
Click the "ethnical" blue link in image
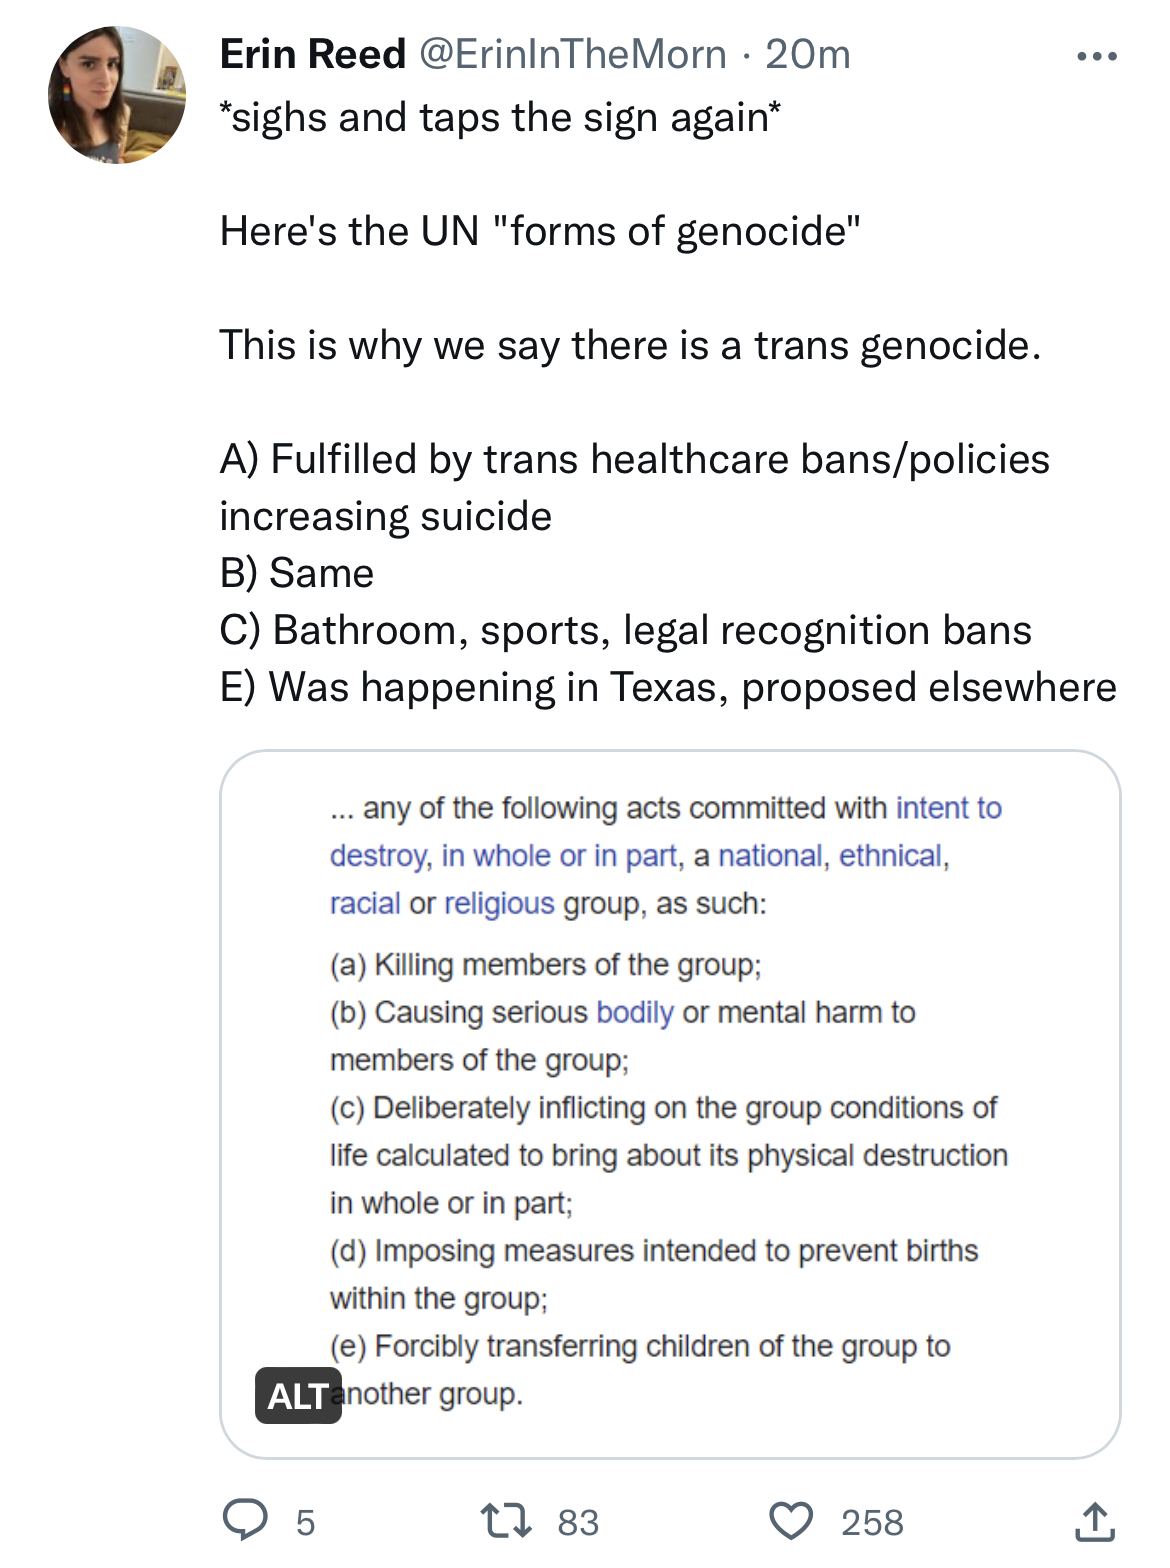[x=890, y=856]
